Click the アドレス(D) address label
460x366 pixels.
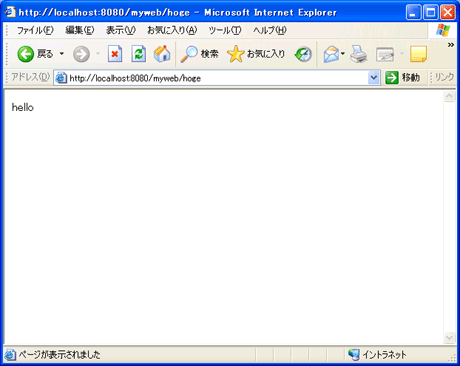click(x=30, y=77)
